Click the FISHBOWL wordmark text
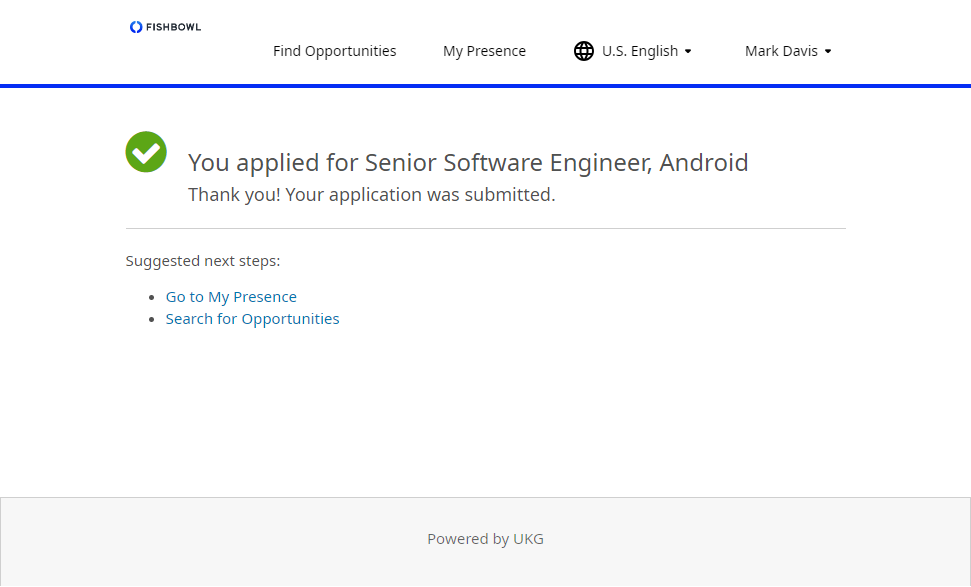 (x=174, y=27)
